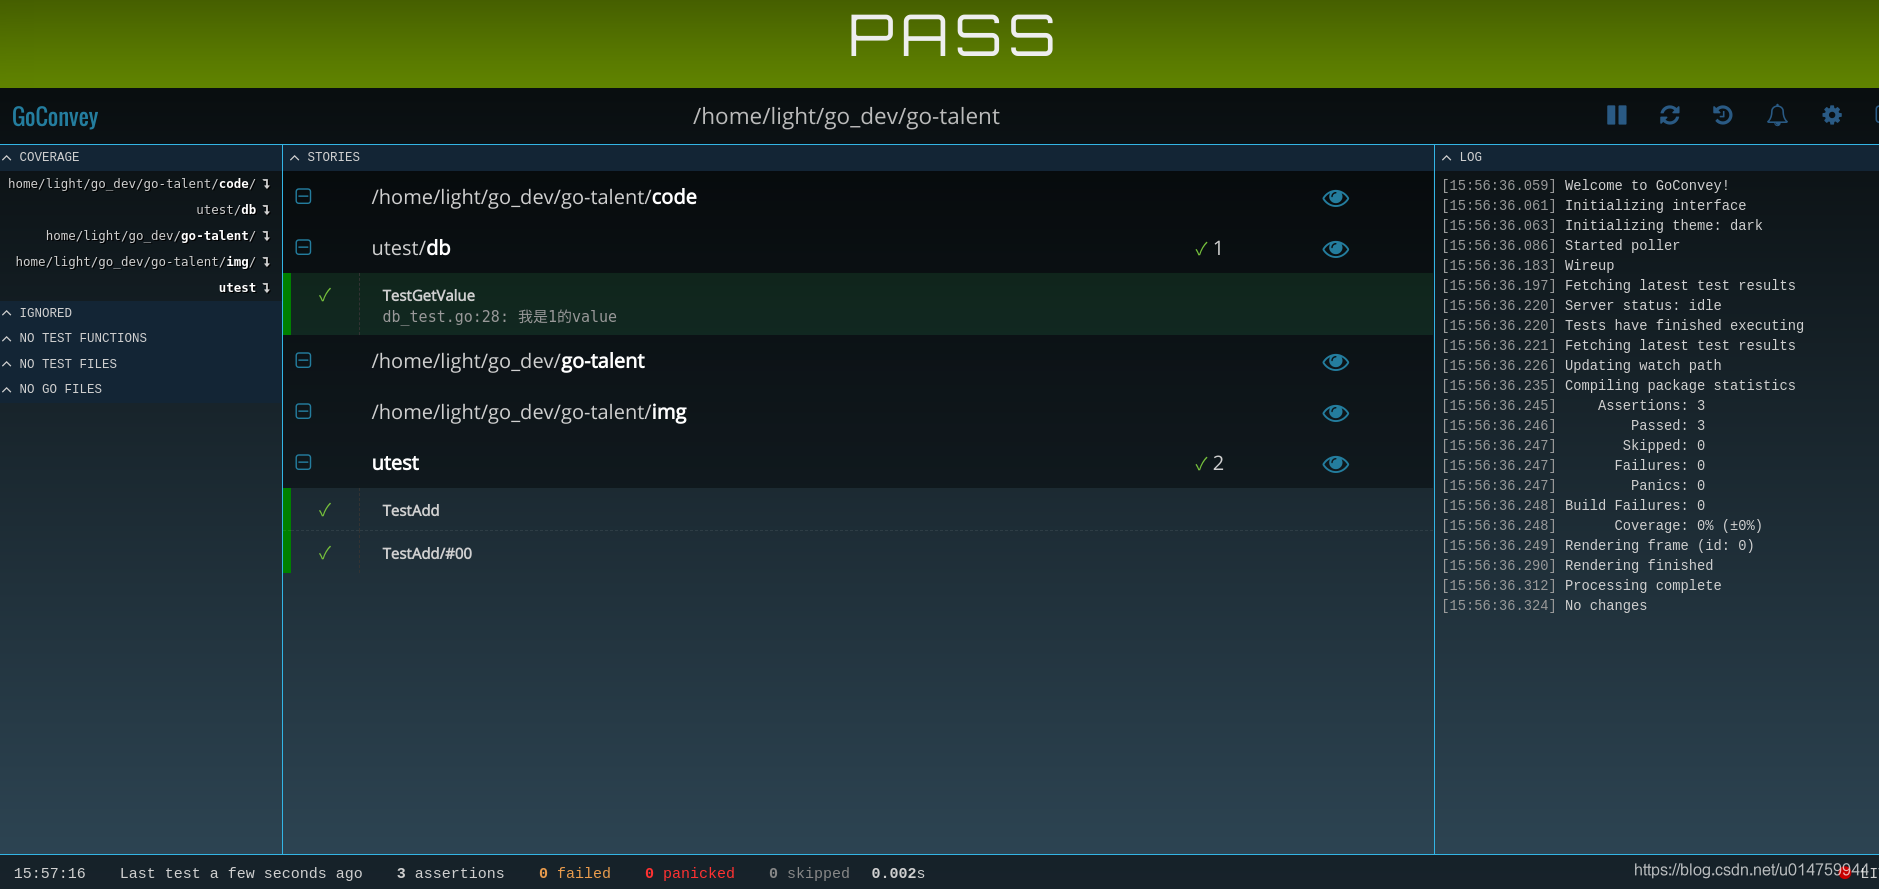The image size is (1879, 889).
Task: Select /home/light/go_dev/go-talent/code story title
Action: coord(534,197)
